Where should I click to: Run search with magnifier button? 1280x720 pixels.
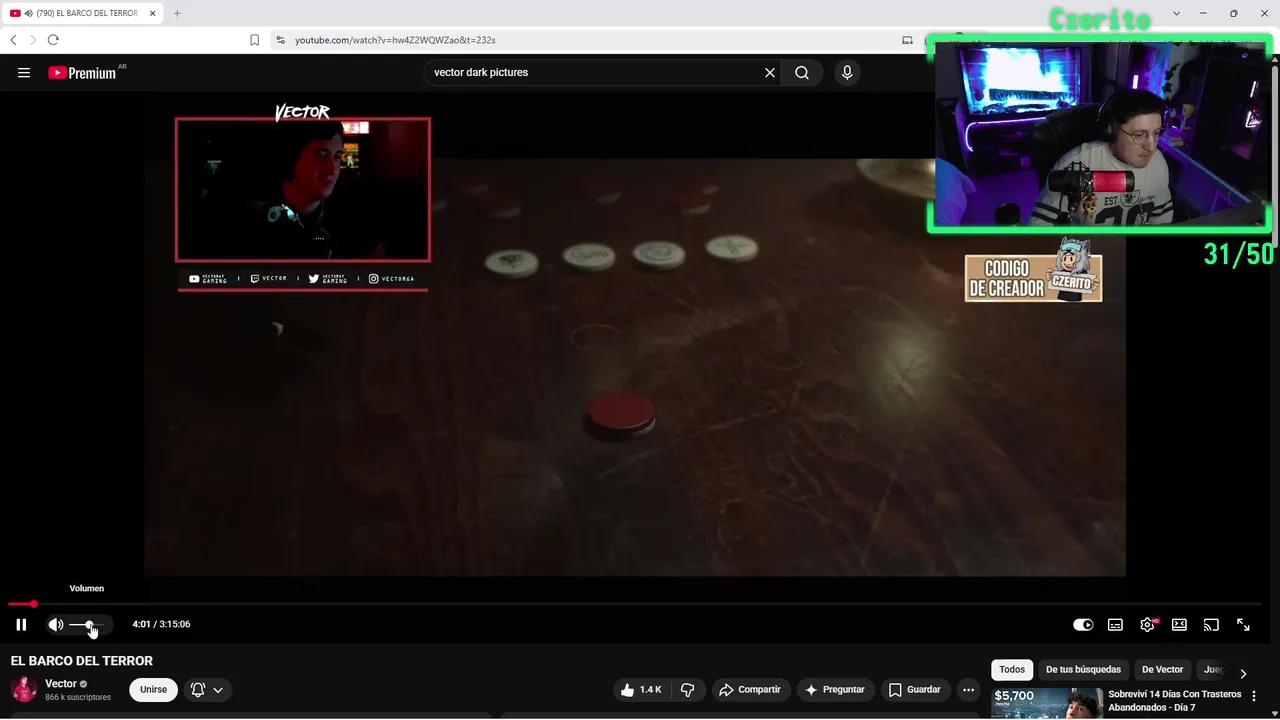coord(802,73)
